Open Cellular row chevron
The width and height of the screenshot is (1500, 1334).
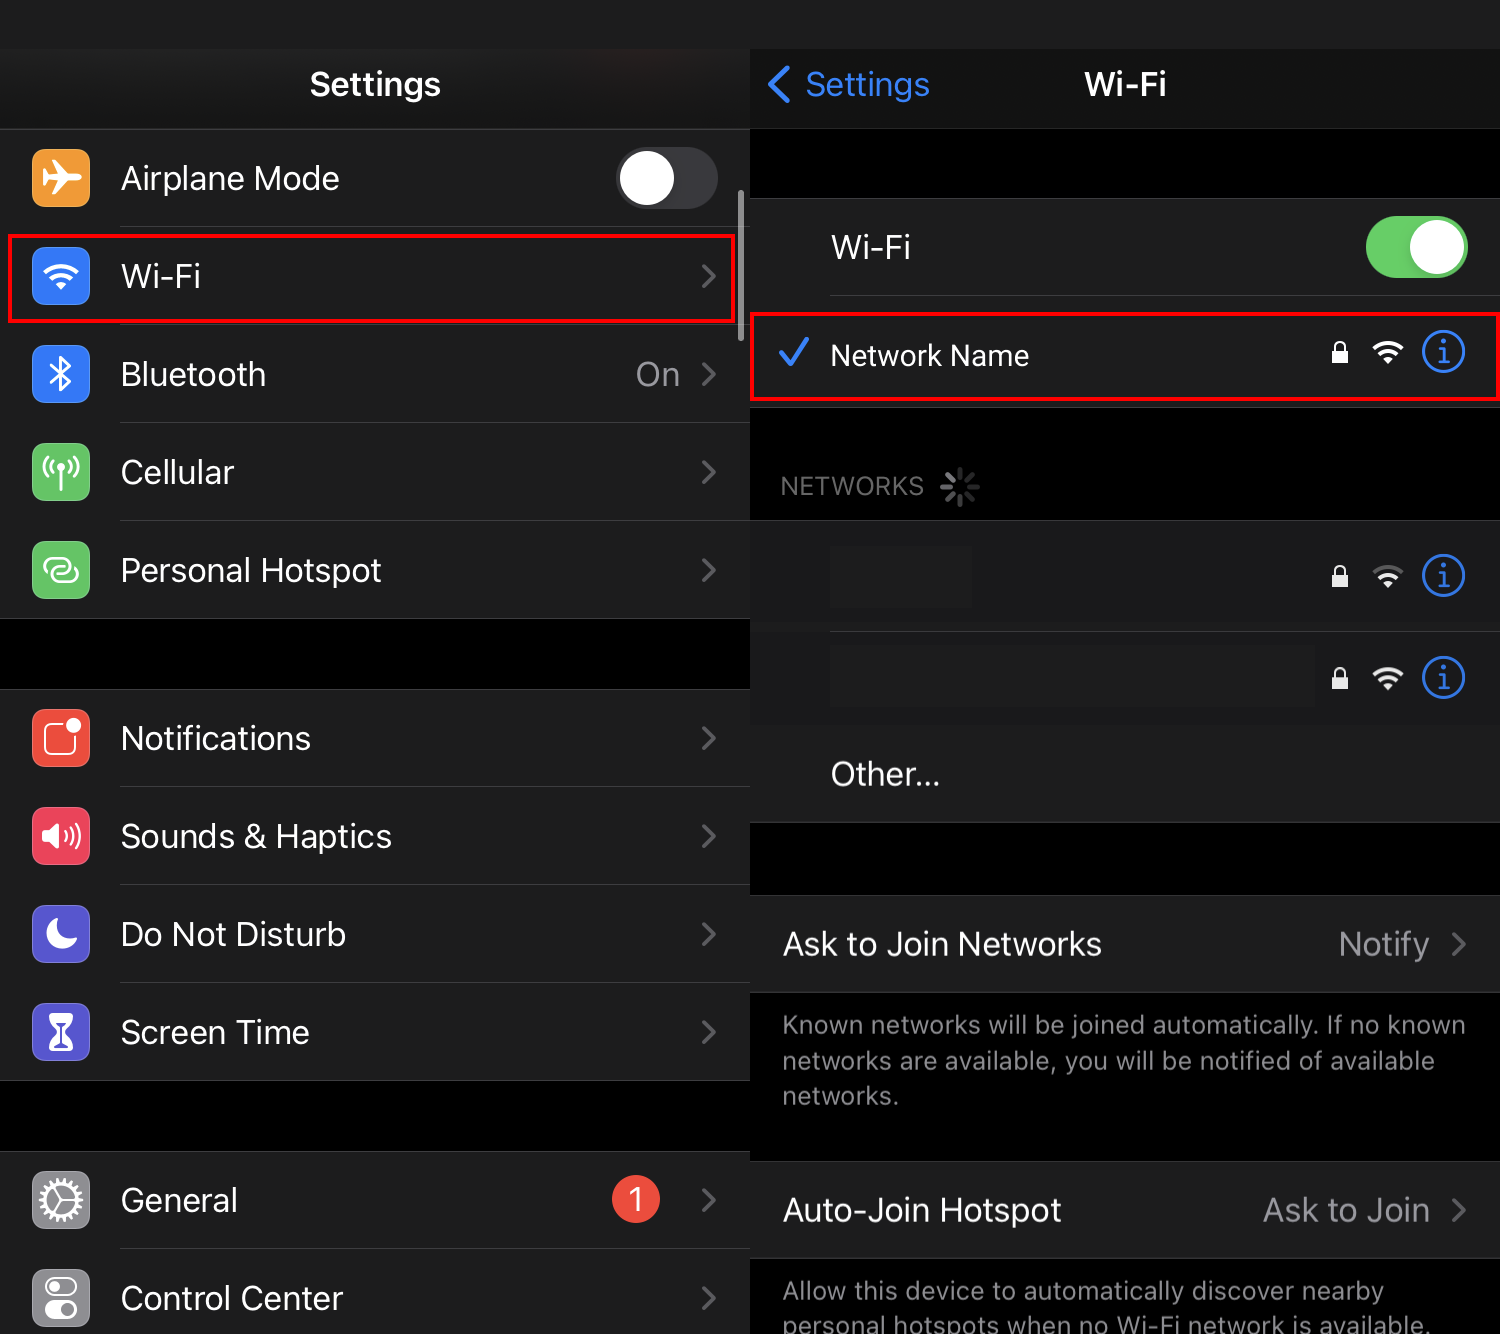709,472
